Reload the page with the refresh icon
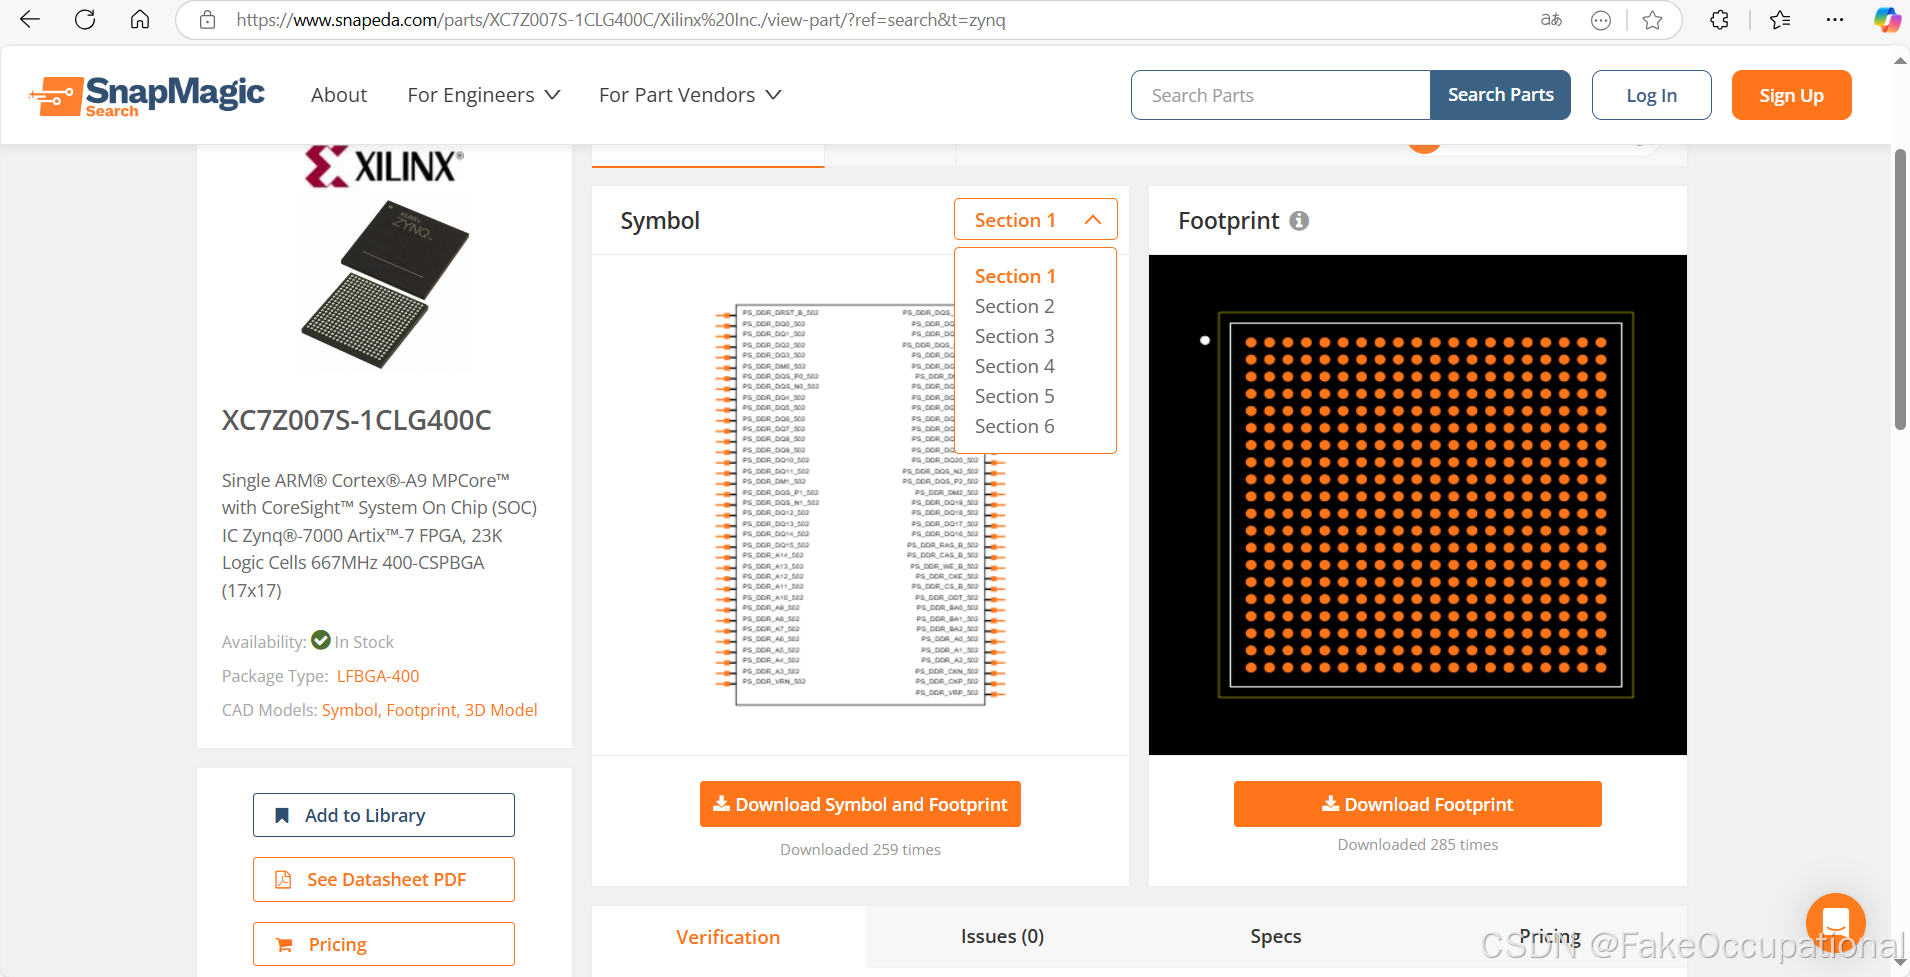This screenshot has height=977, width=1910. click(85, 19)
